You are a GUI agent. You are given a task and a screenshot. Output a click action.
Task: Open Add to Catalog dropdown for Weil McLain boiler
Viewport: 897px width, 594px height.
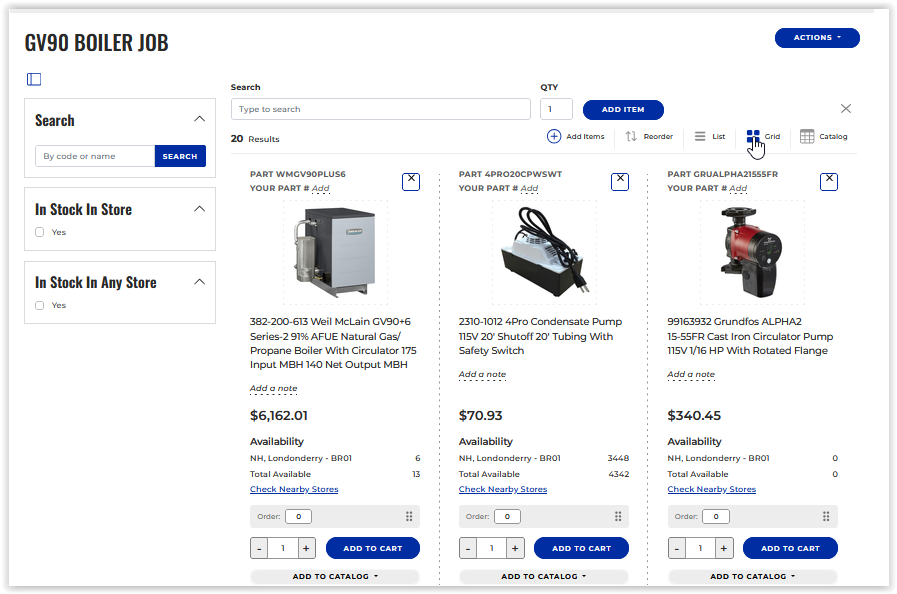coord(335,576)
